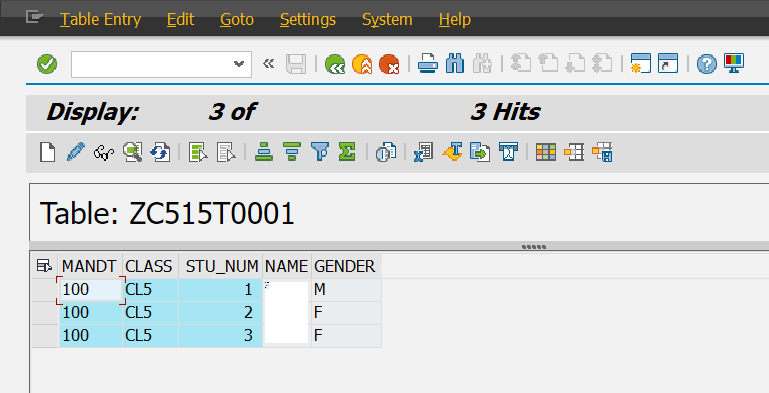This screenshot has height=393, width=769.
Task: Click MANDT cell '100' in first row
Action: [90, 289]
